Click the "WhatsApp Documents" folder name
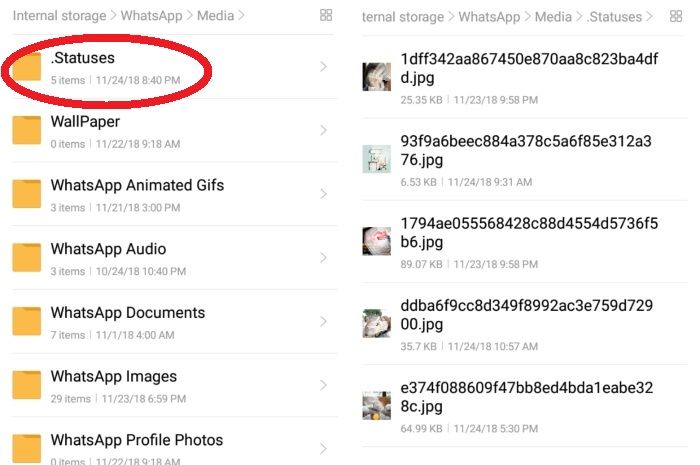The height and width of the screenshot is (465, 700). 128,313
